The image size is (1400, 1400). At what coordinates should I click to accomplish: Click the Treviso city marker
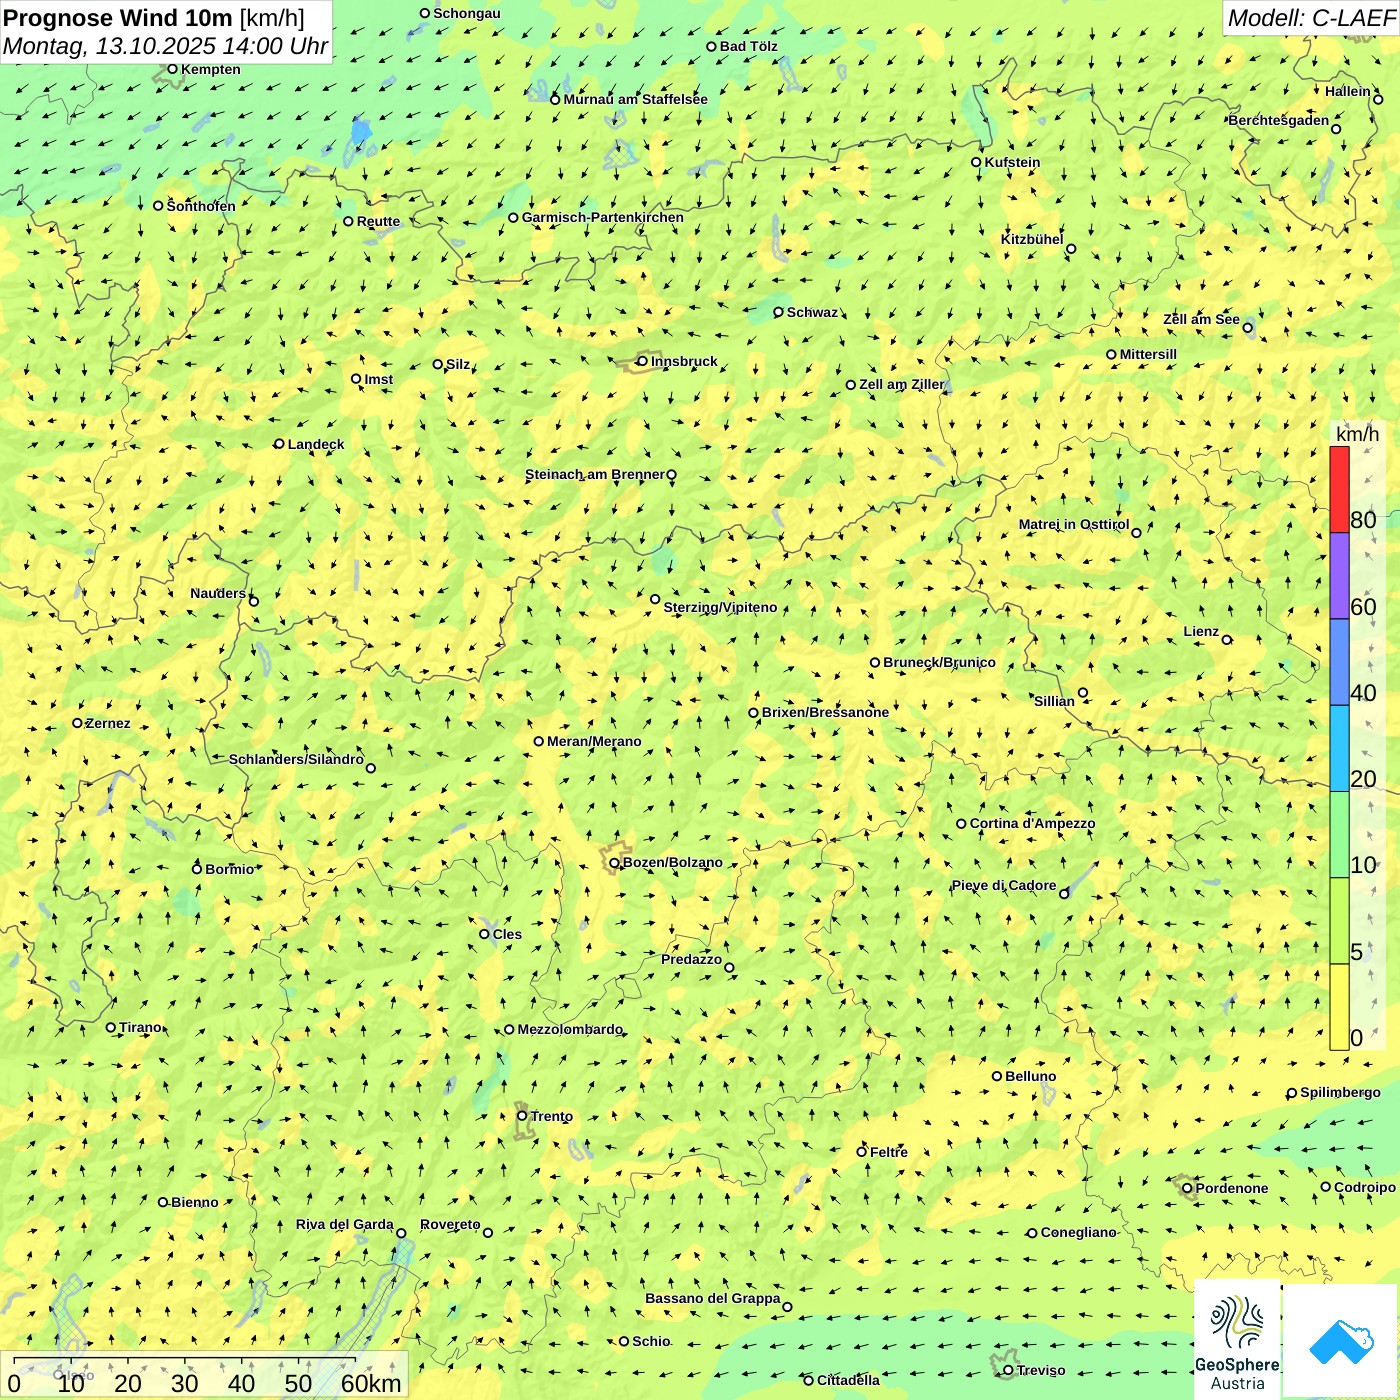[x=1008, y=1370]
